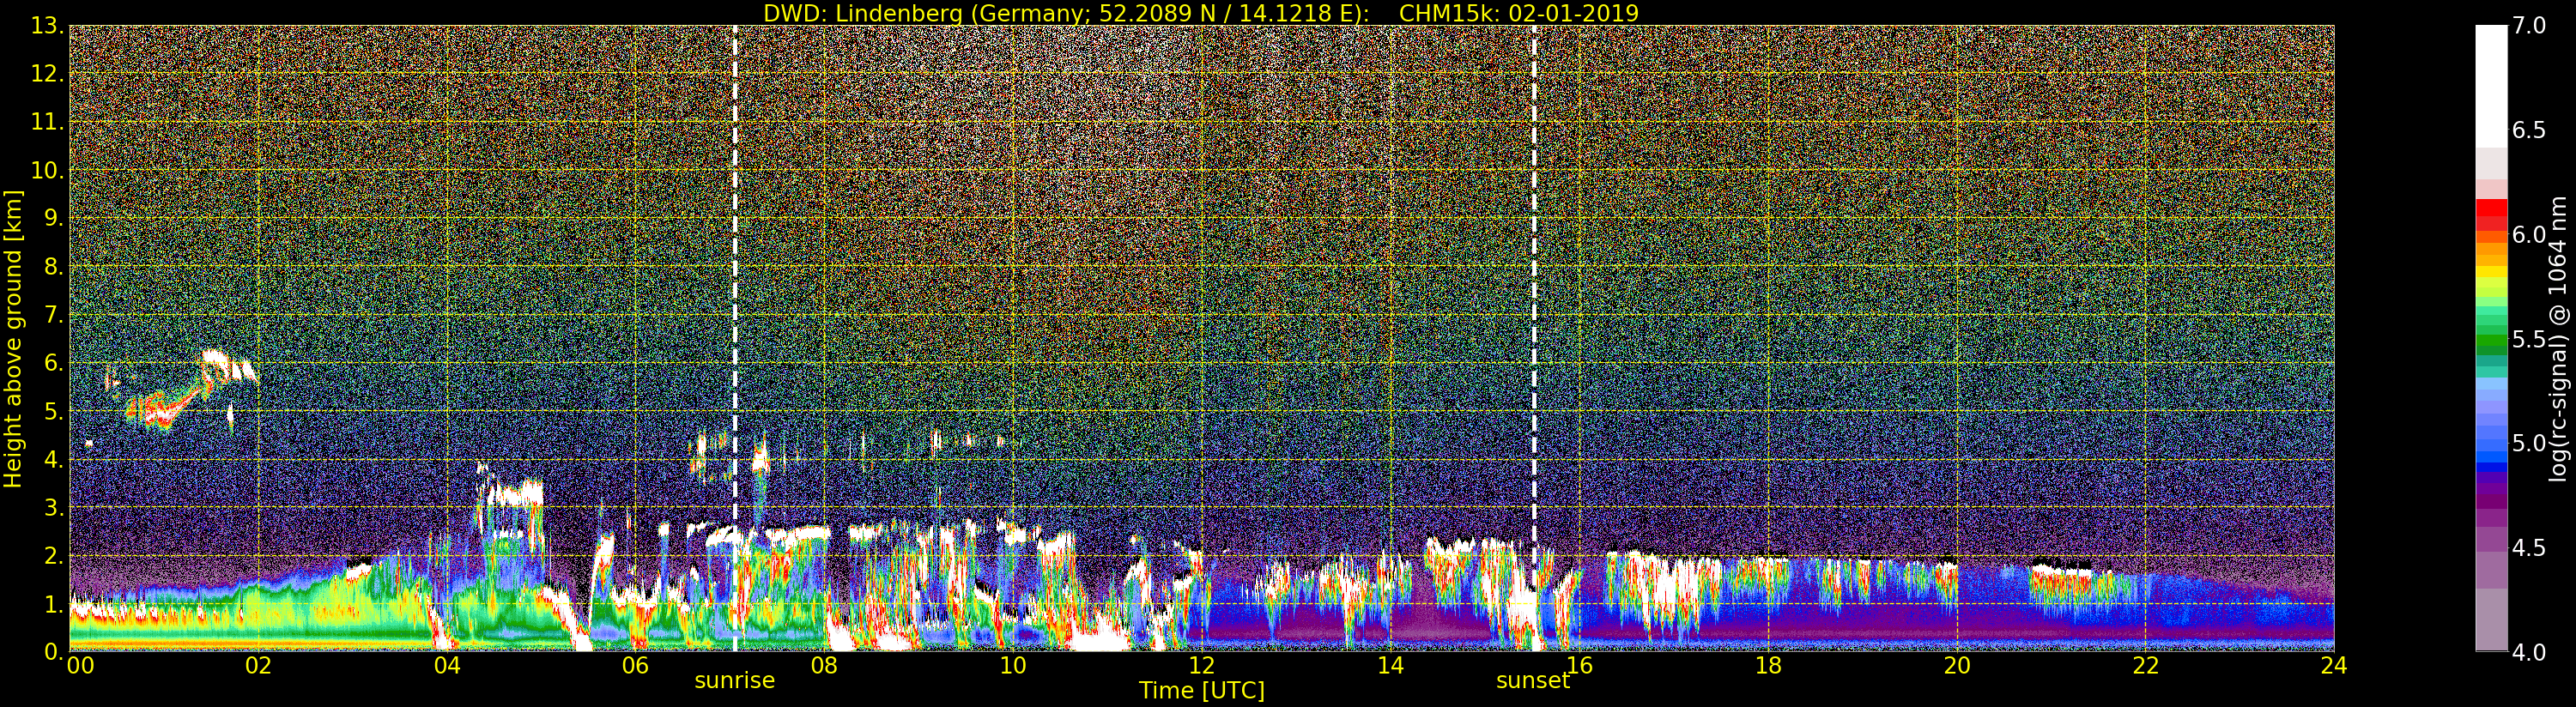Click the "6.5" colorbar tick label

coord(2530,130)
